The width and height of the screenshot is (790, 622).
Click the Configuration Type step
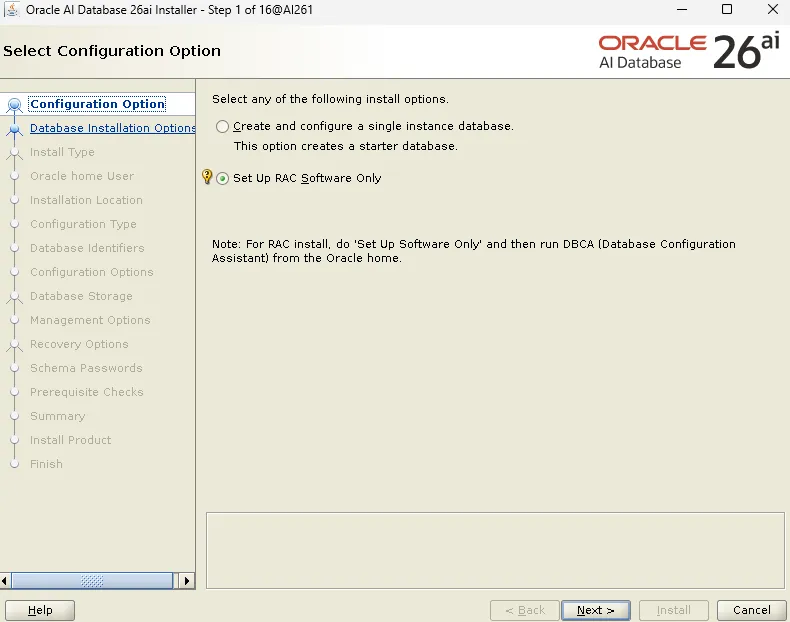tap(83, 224)
